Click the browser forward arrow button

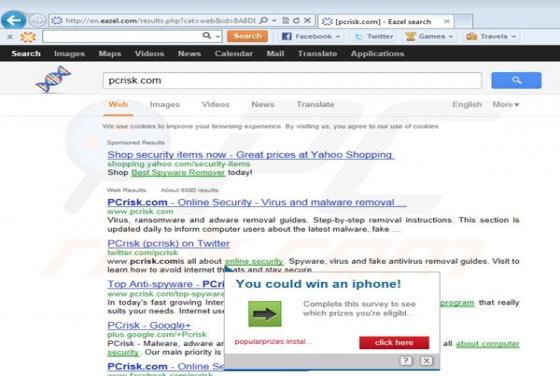click(x=37, y=20)
